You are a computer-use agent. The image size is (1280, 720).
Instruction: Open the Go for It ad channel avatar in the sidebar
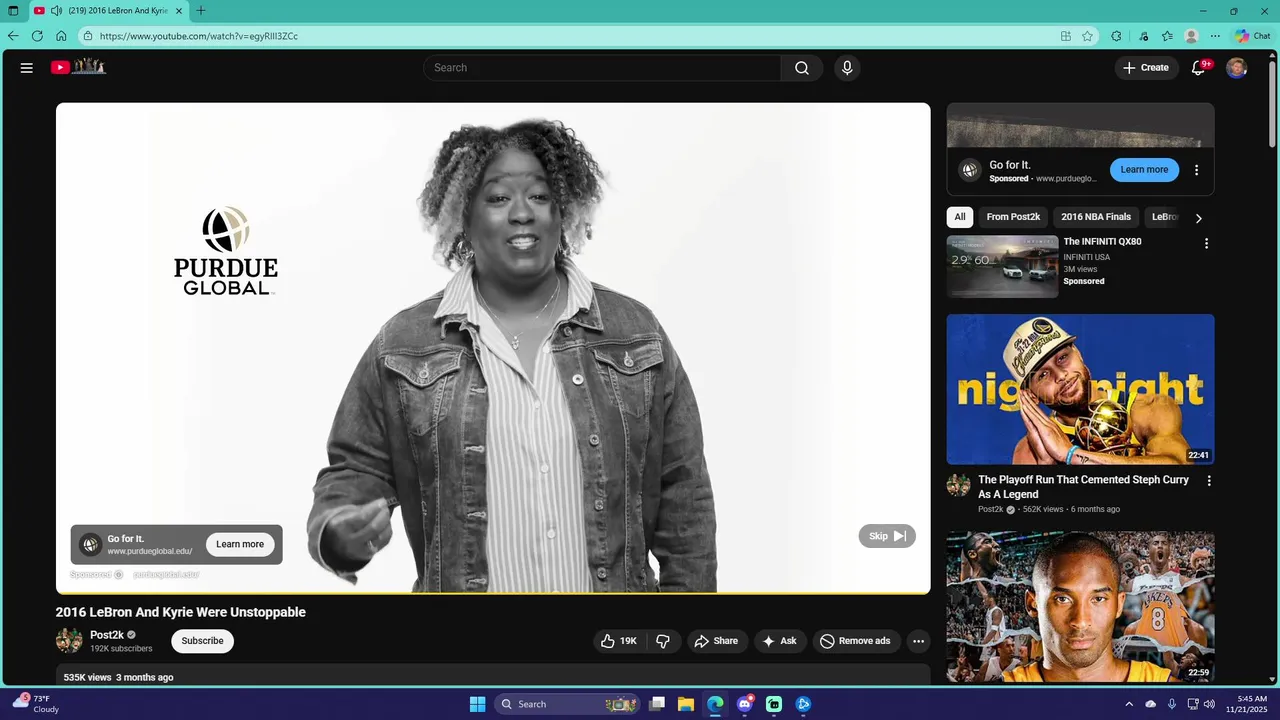(970, 170)
